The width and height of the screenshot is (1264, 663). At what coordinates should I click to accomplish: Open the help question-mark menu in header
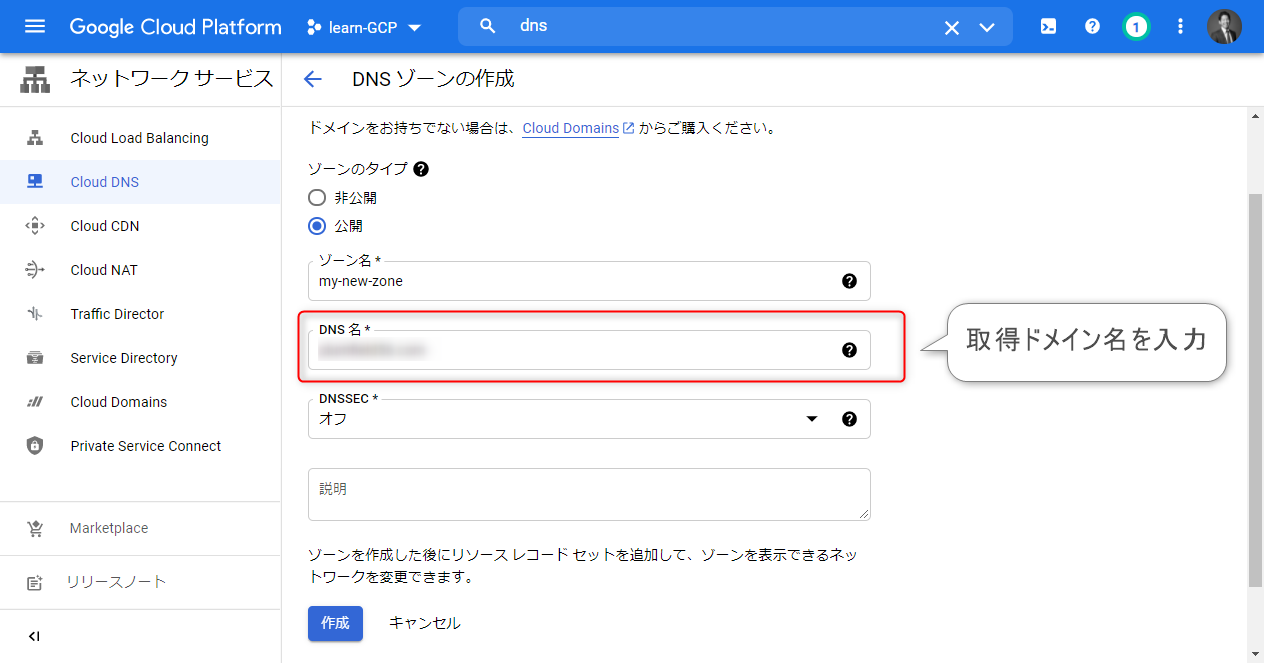[x=1092, y=27]
